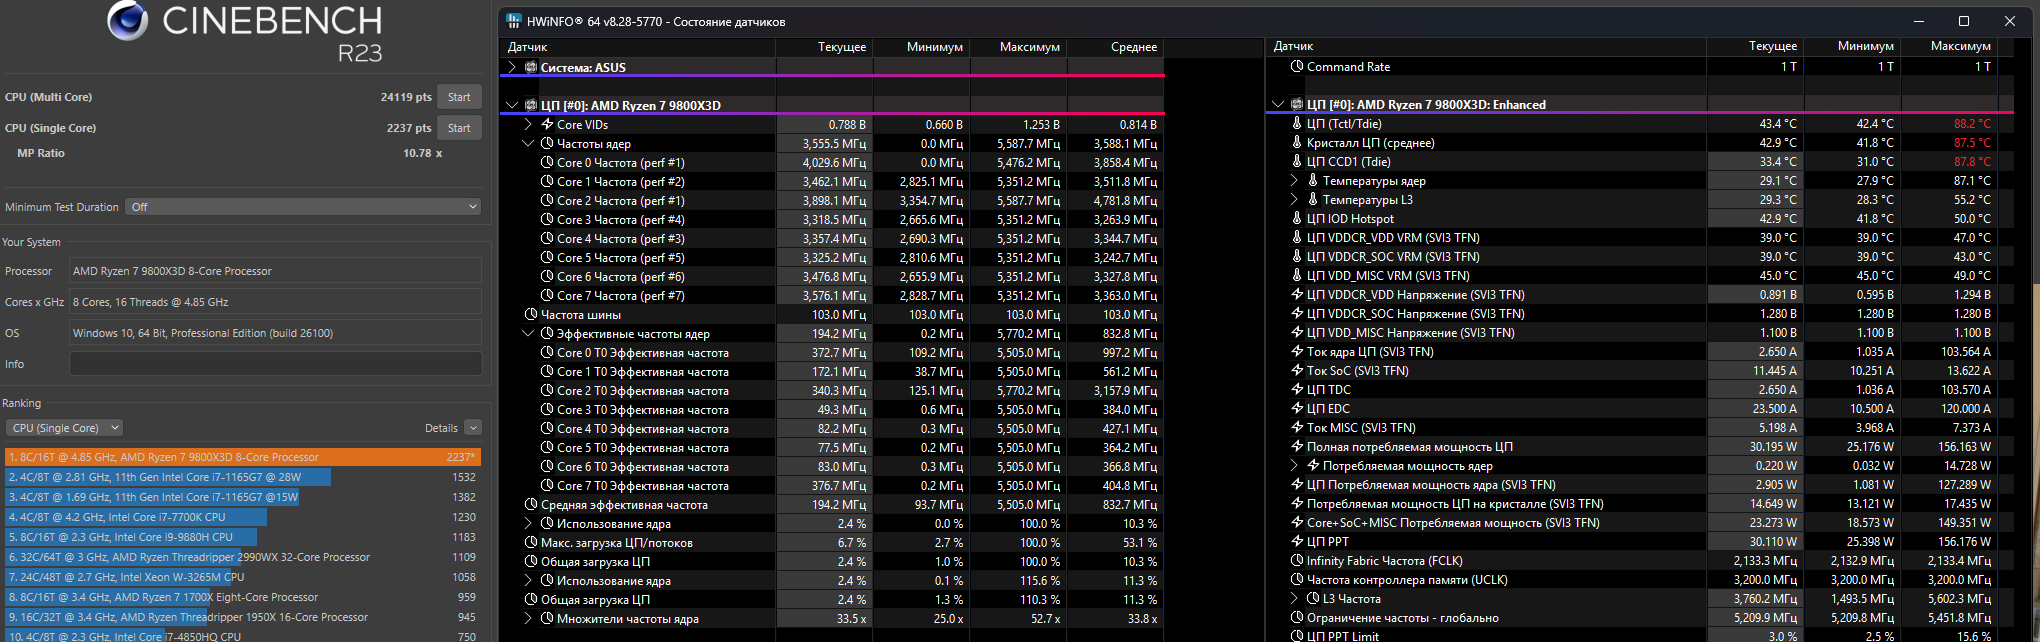Expand the Температуры ядер row
This screenshot has width=2040, height=642.
click(1295, 181)
